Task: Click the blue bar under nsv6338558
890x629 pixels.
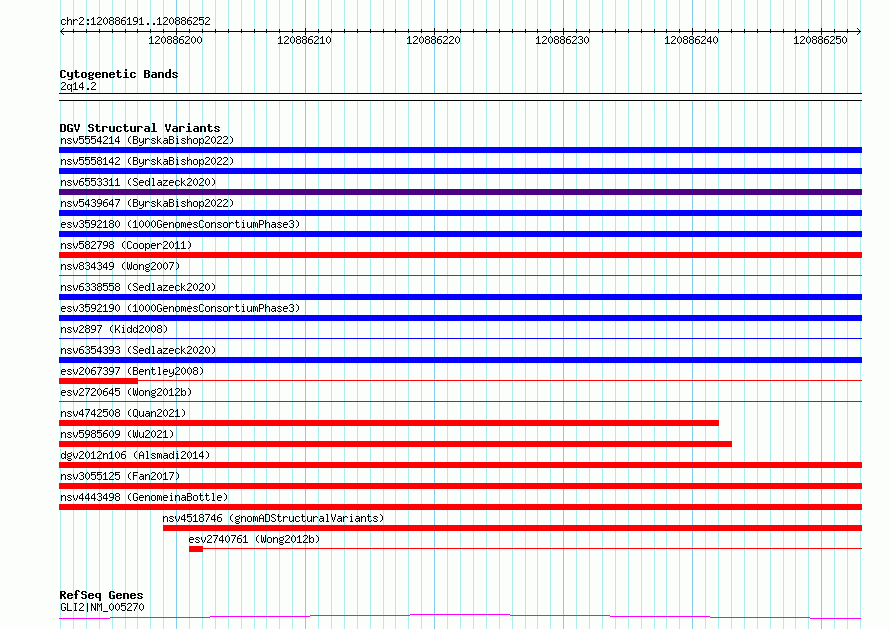Action: 460,297
